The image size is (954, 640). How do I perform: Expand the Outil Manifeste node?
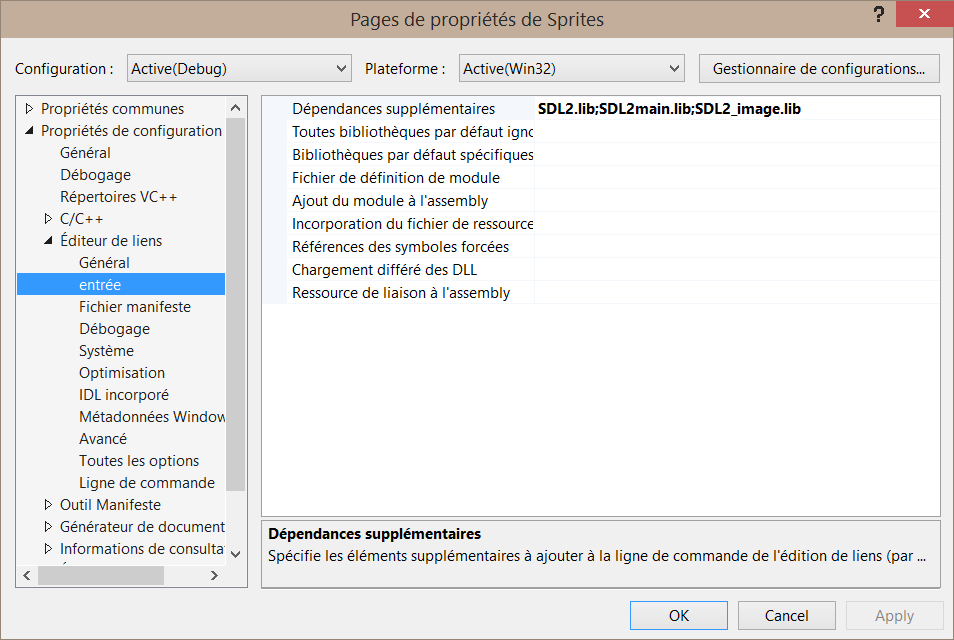pos(48,505)
